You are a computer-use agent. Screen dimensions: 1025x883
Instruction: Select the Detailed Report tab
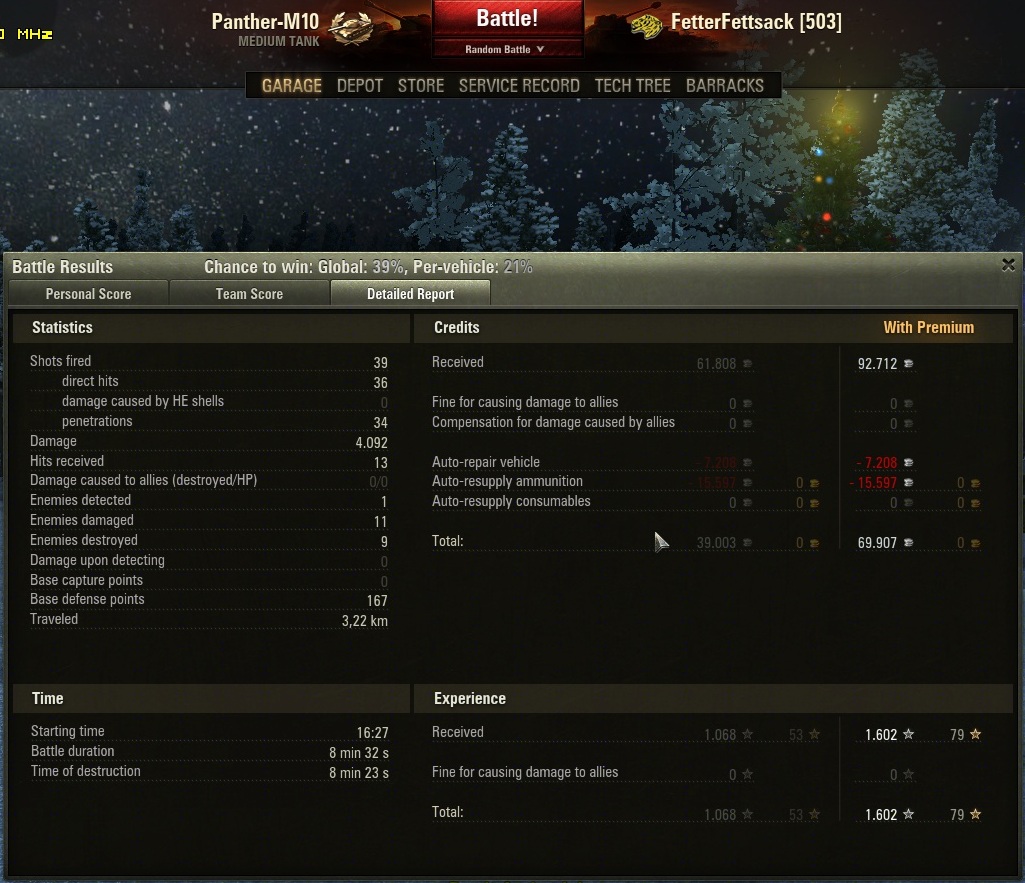(411, 294)
